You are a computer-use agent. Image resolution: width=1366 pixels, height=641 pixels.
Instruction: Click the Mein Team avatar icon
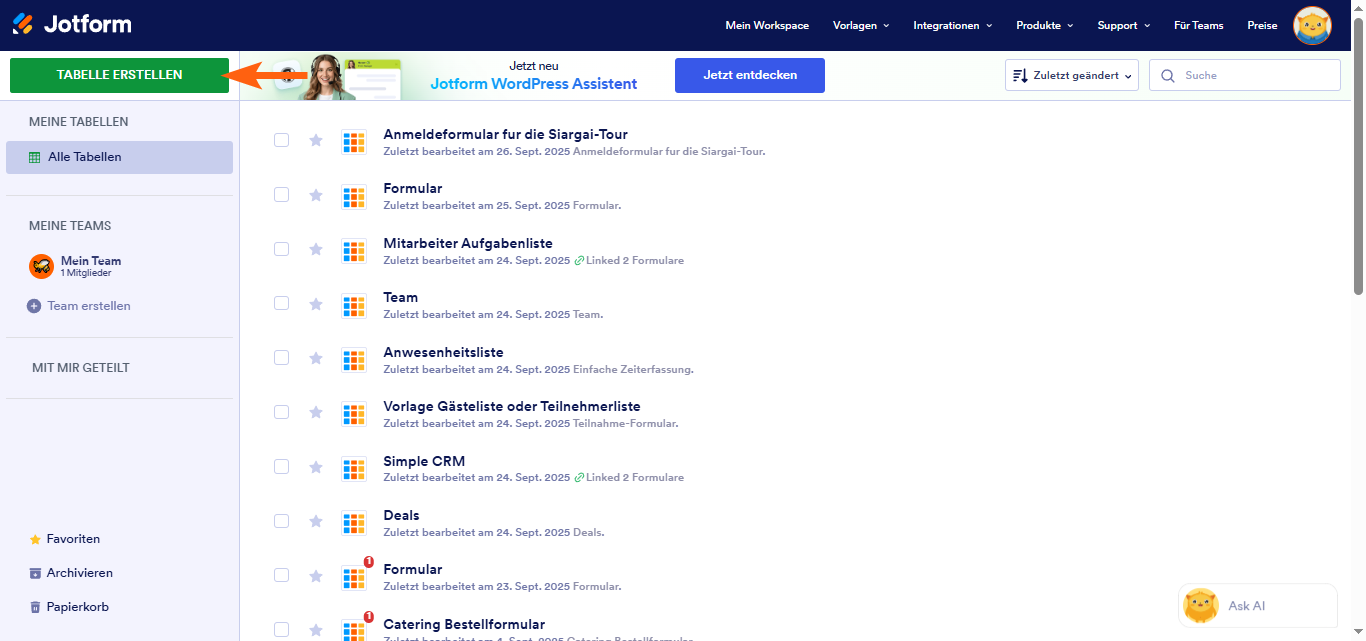[41, 266]
